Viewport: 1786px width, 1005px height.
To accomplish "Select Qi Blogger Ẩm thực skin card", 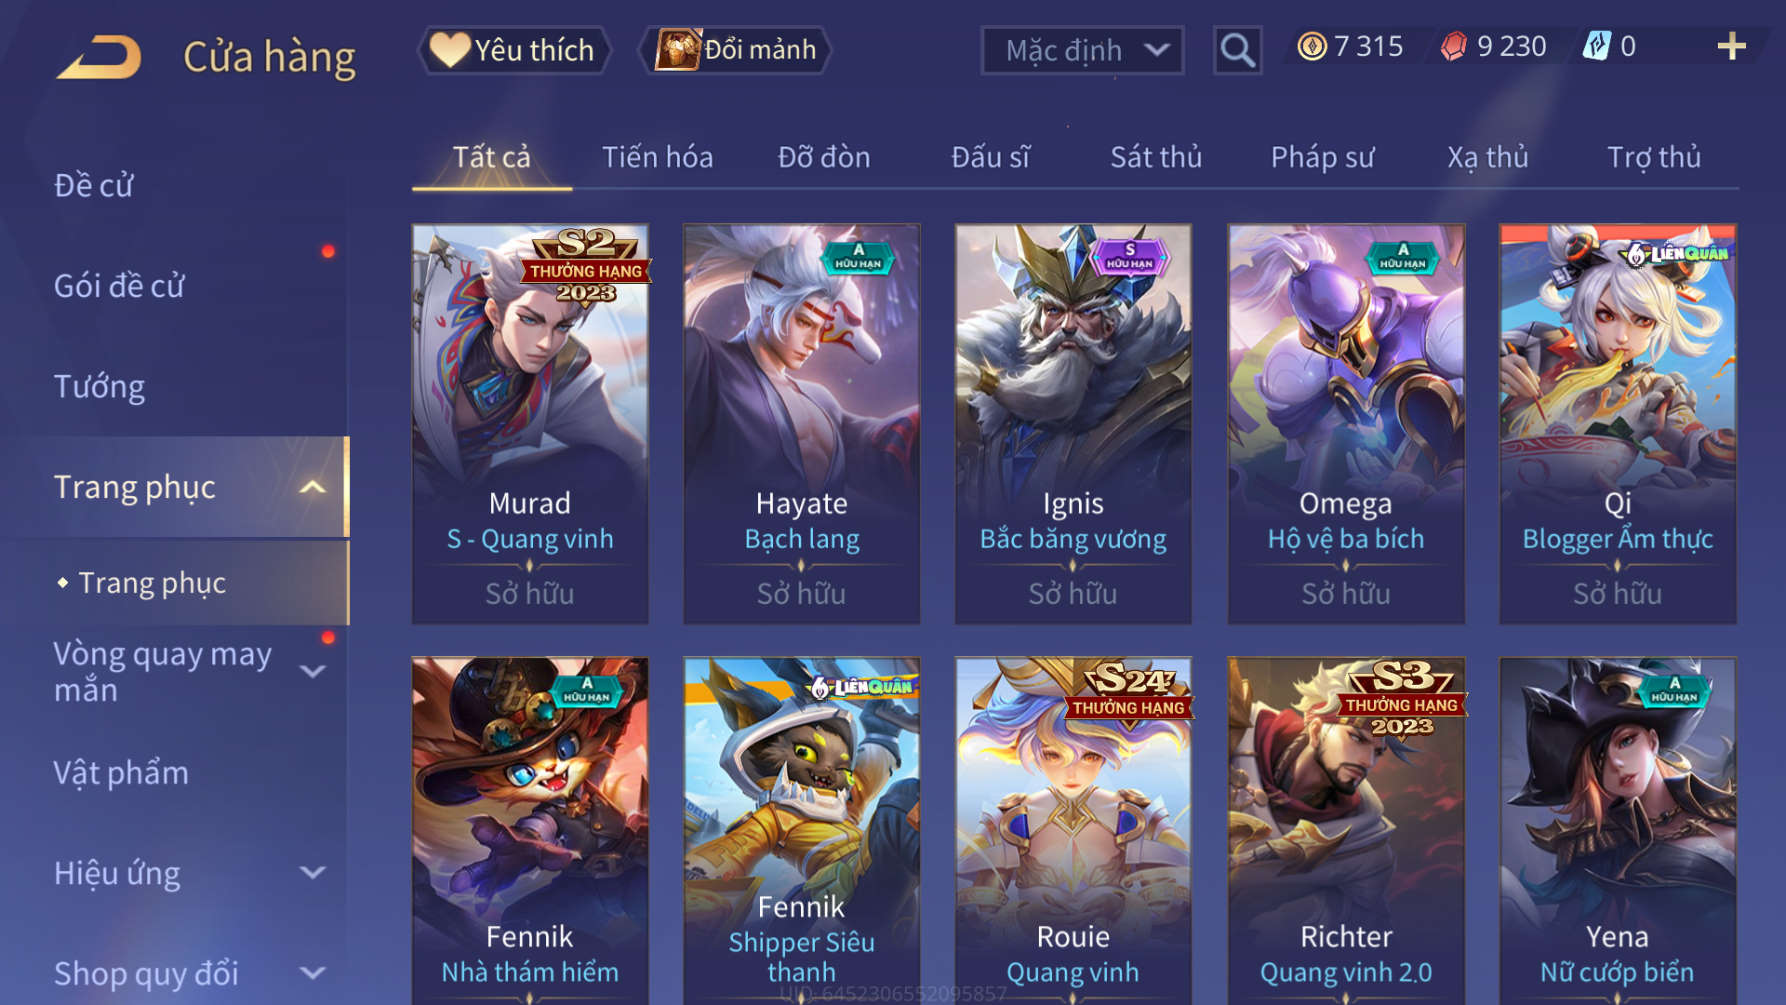I will pyautogui.click(x=1617, y=424).
